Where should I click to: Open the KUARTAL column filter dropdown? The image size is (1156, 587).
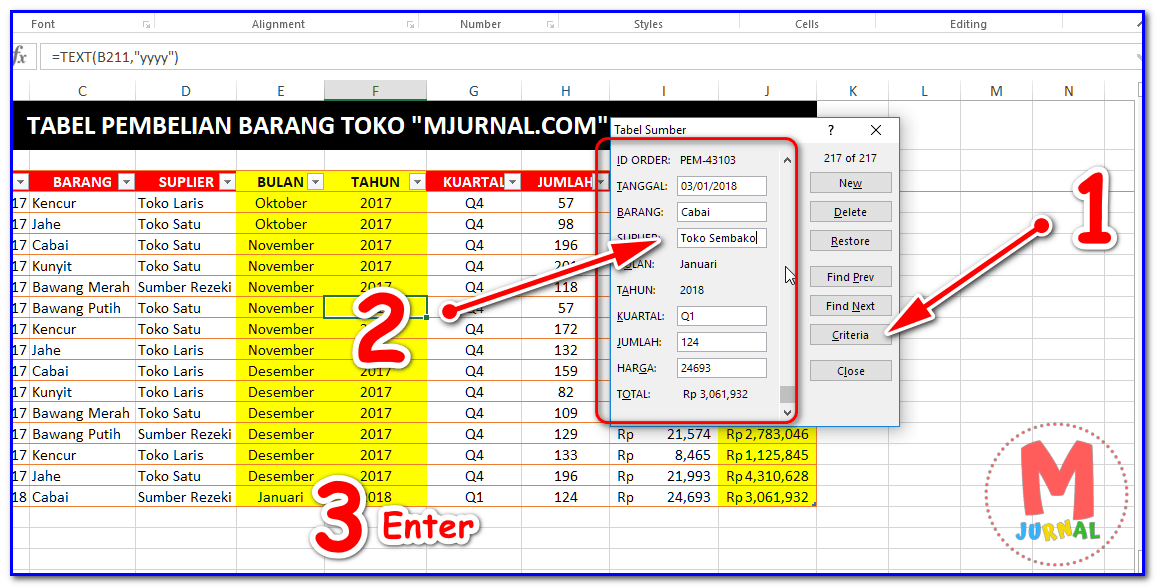pyautogui.click(x=513, y=182)
